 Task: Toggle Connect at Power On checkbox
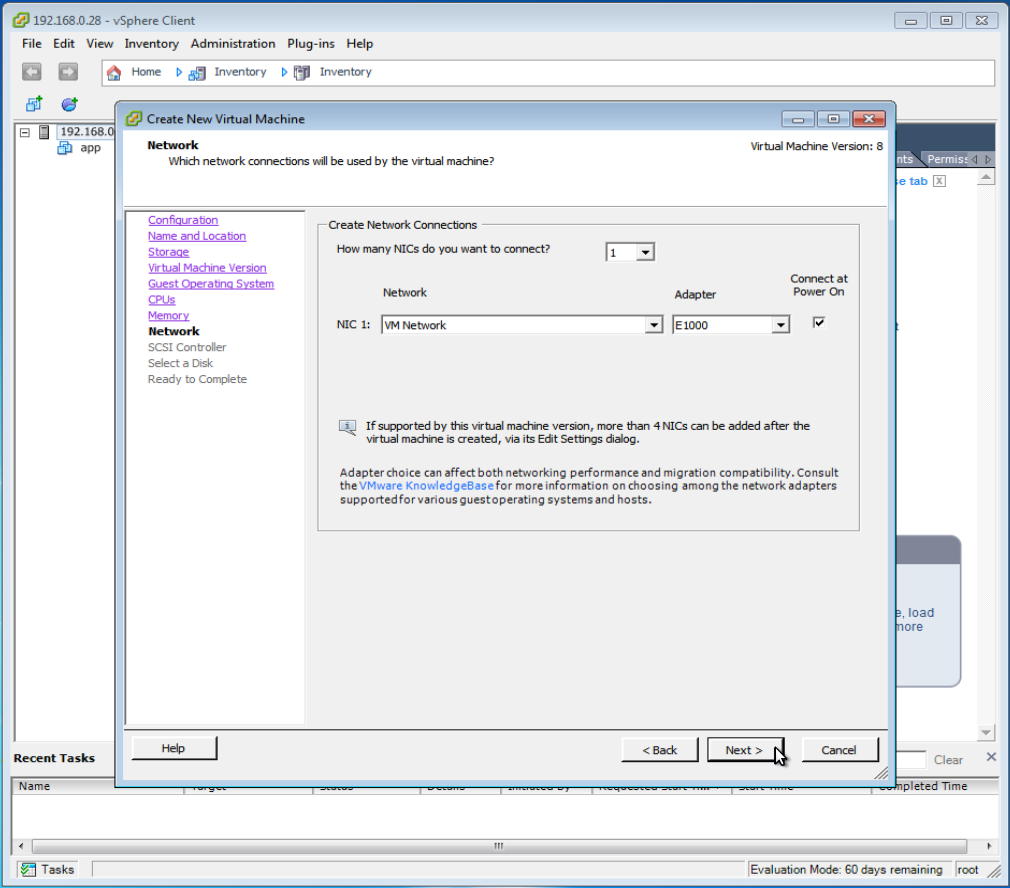pyautogui.click(x=819, y=323)
